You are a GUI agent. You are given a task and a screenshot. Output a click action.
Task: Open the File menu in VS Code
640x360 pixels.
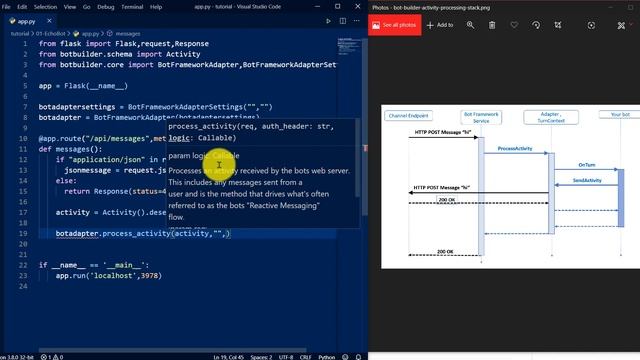6,7
